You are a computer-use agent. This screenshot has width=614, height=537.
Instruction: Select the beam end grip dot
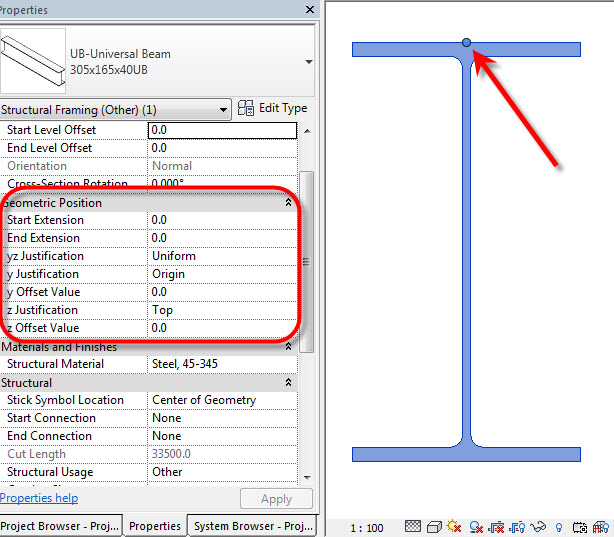466,42
